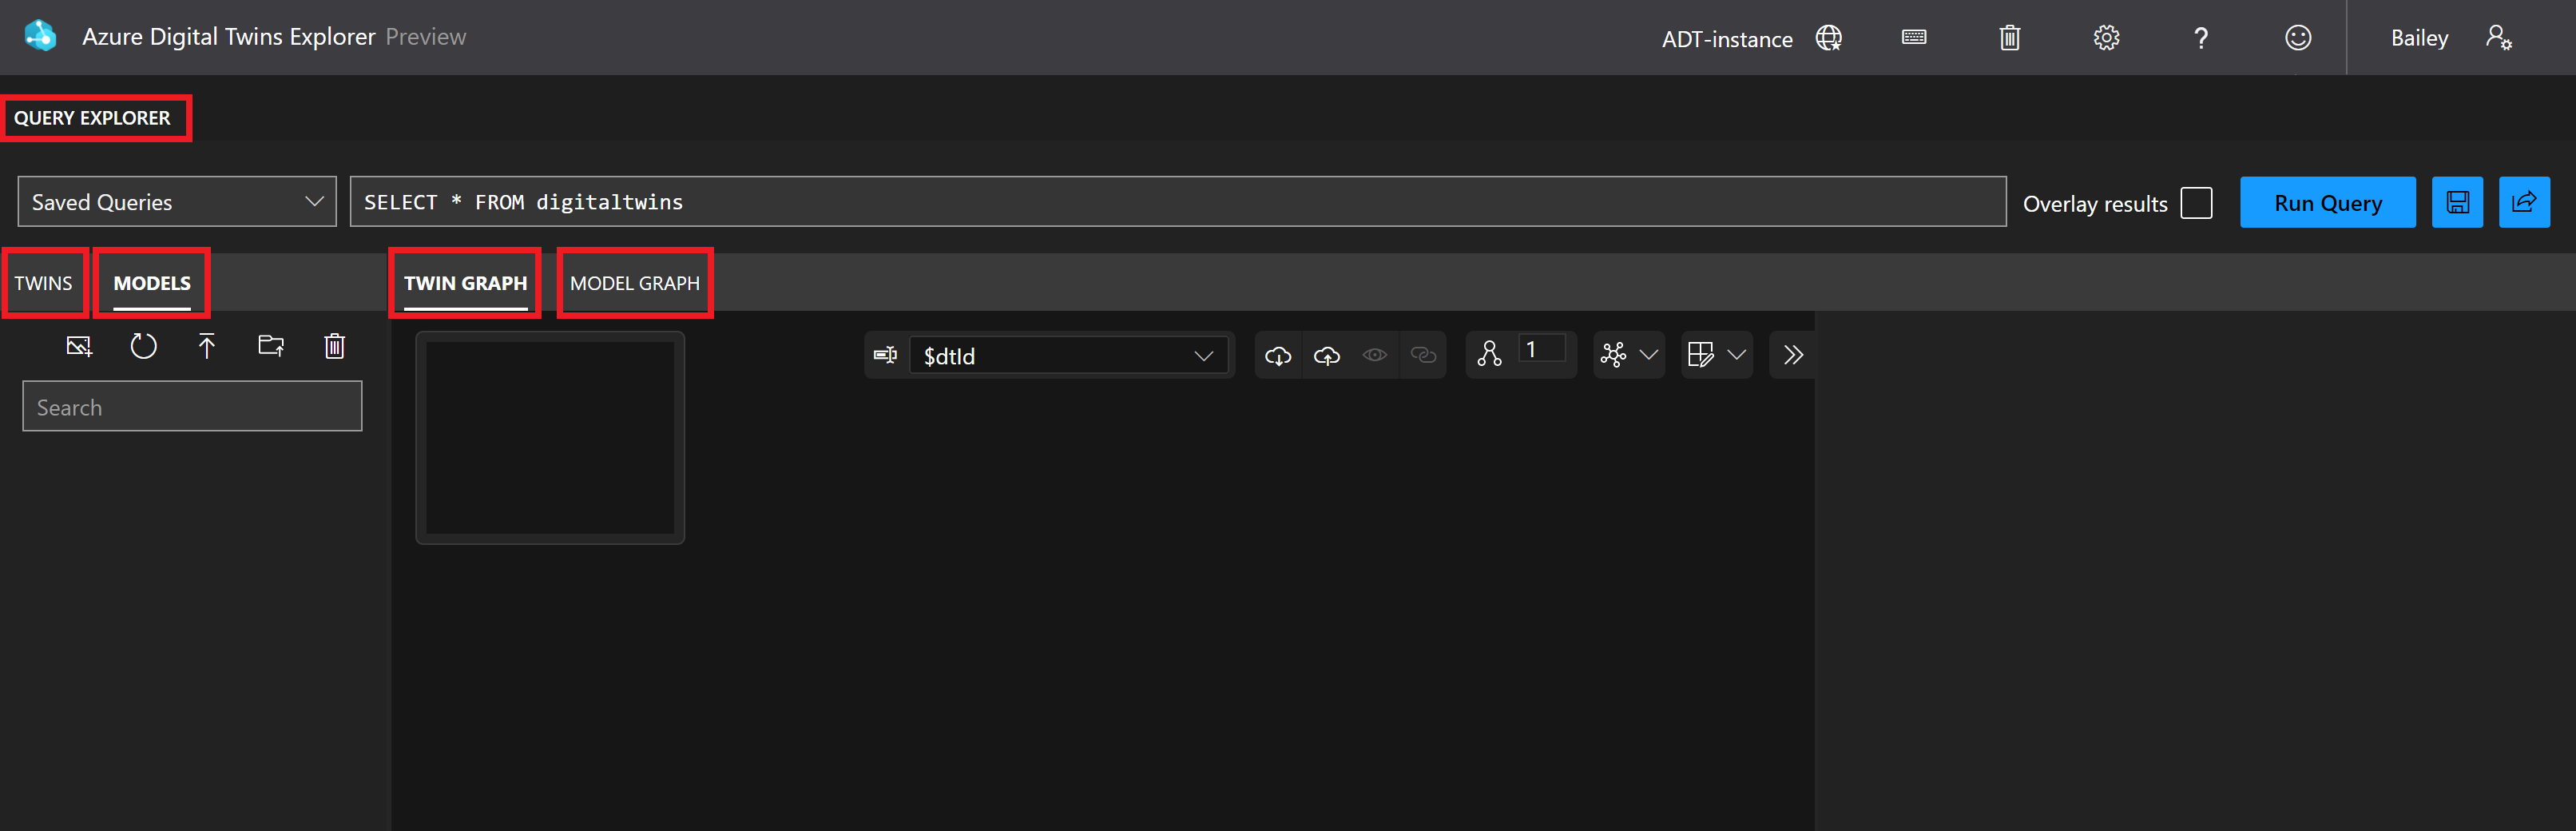Click the ADT-instance name

click(x=1727, y=39)
